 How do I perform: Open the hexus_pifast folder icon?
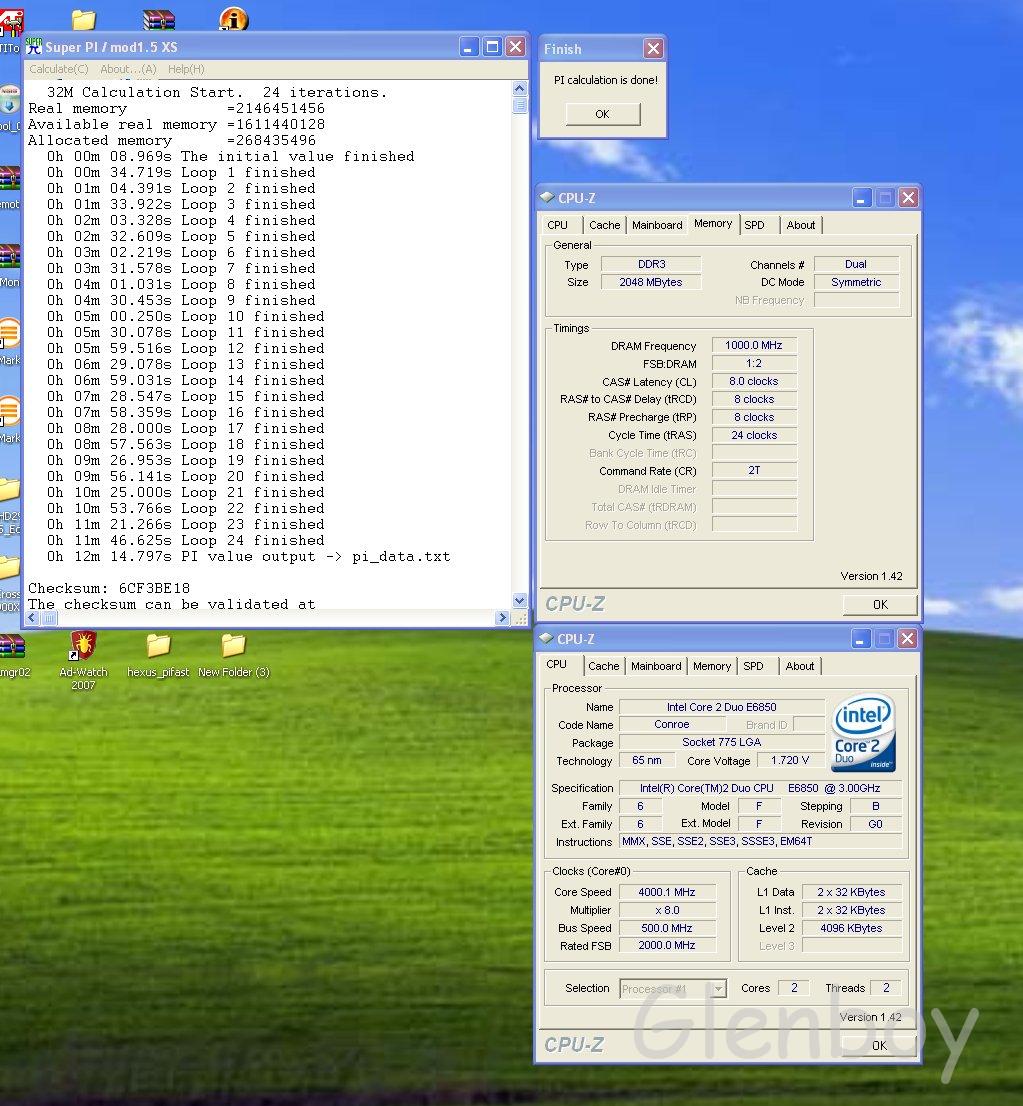point(158,645)
